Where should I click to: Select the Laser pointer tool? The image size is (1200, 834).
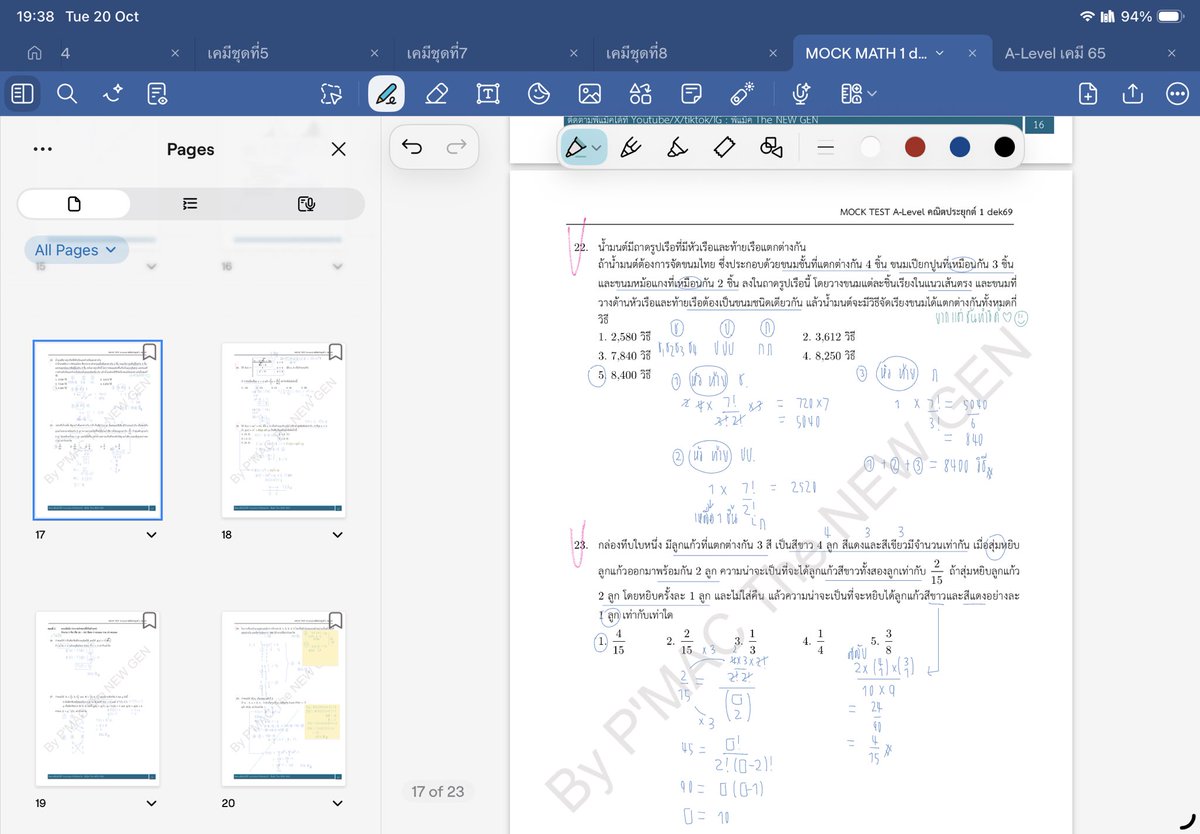point(741,94)
